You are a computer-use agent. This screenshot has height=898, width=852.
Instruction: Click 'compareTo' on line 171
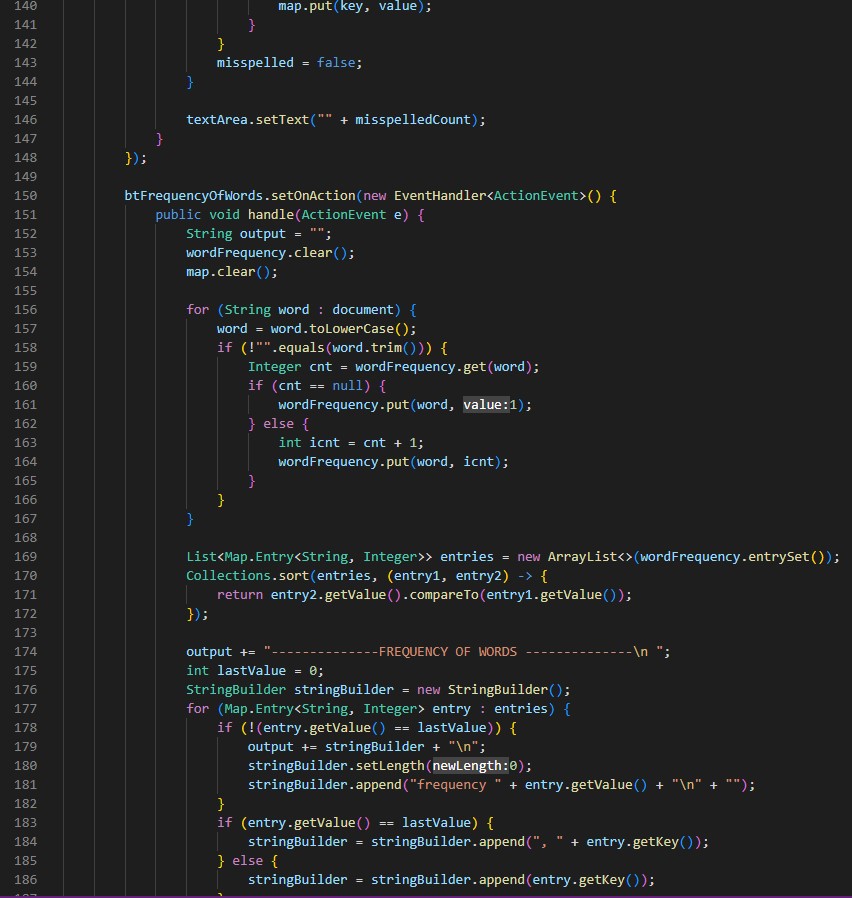click(444, 595)
